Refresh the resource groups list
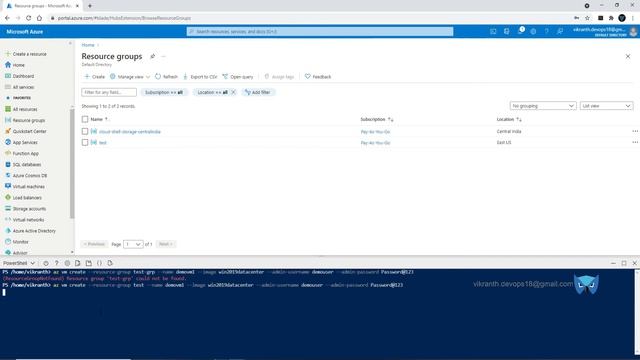The image size is (640, 360). [x=166, y=77]
